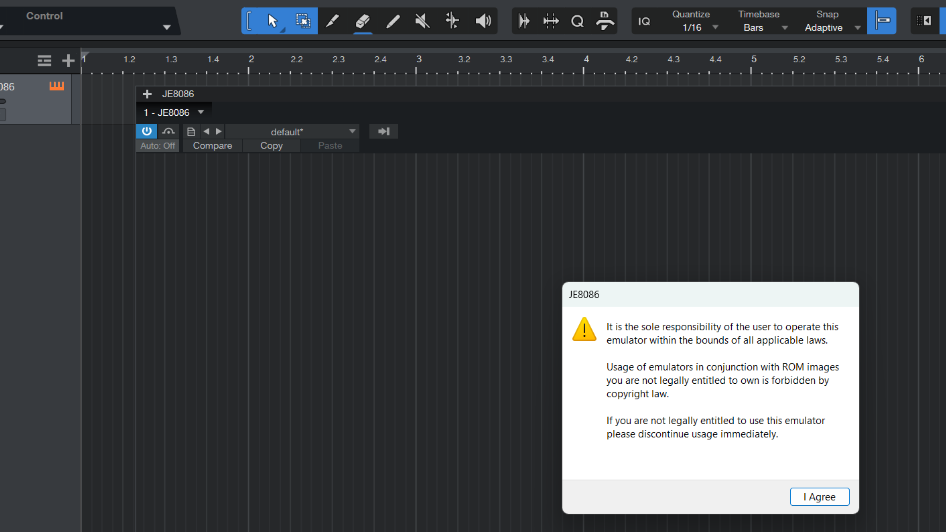Open the track list icon
946x532 pixels.
(44, 61)
